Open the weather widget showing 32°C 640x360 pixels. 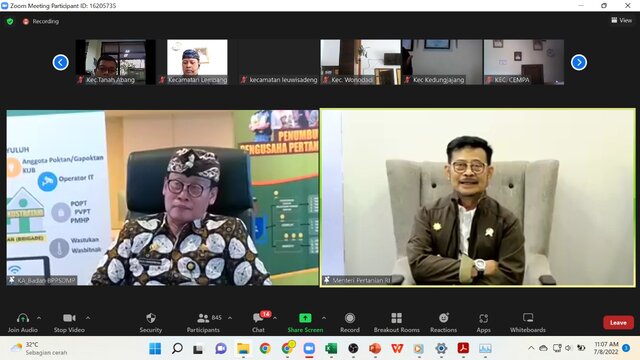[39, 348]
